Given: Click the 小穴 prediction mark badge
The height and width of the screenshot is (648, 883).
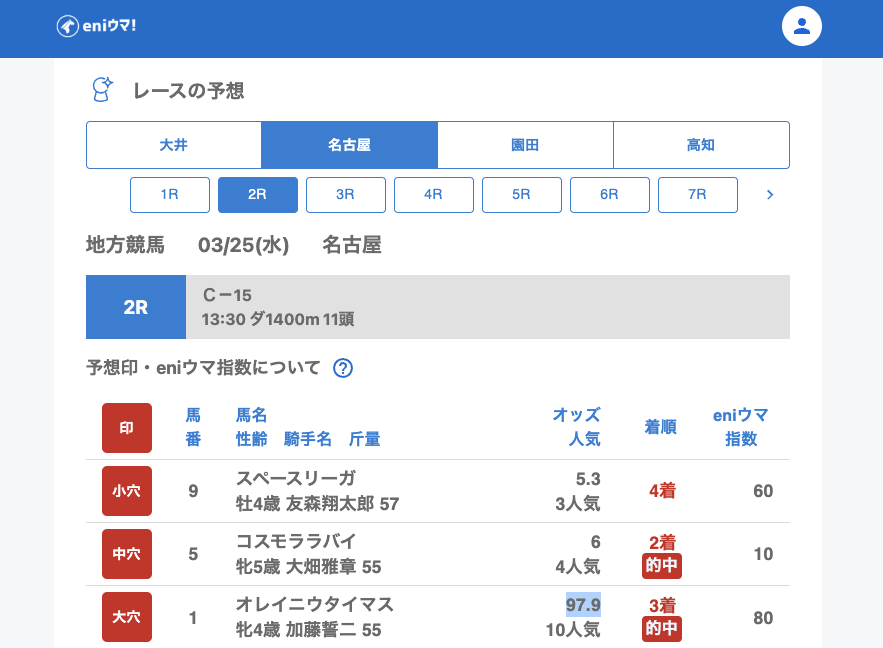Looking at the screenshot, I should (x=127, y=491).
